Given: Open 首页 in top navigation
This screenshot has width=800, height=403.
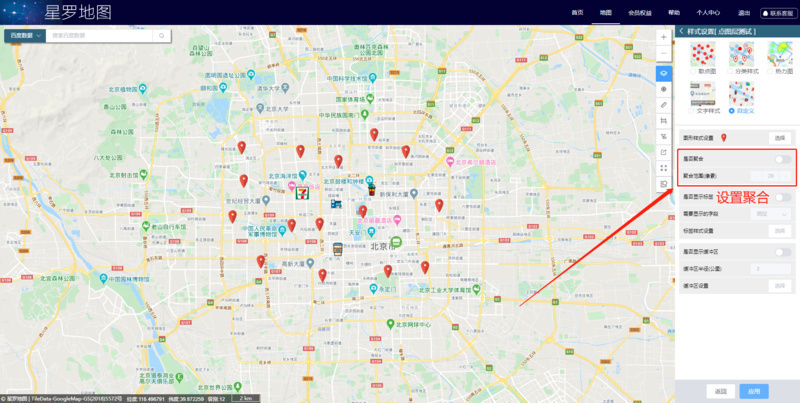Looking at the screenshot, I should click(577, 13).
